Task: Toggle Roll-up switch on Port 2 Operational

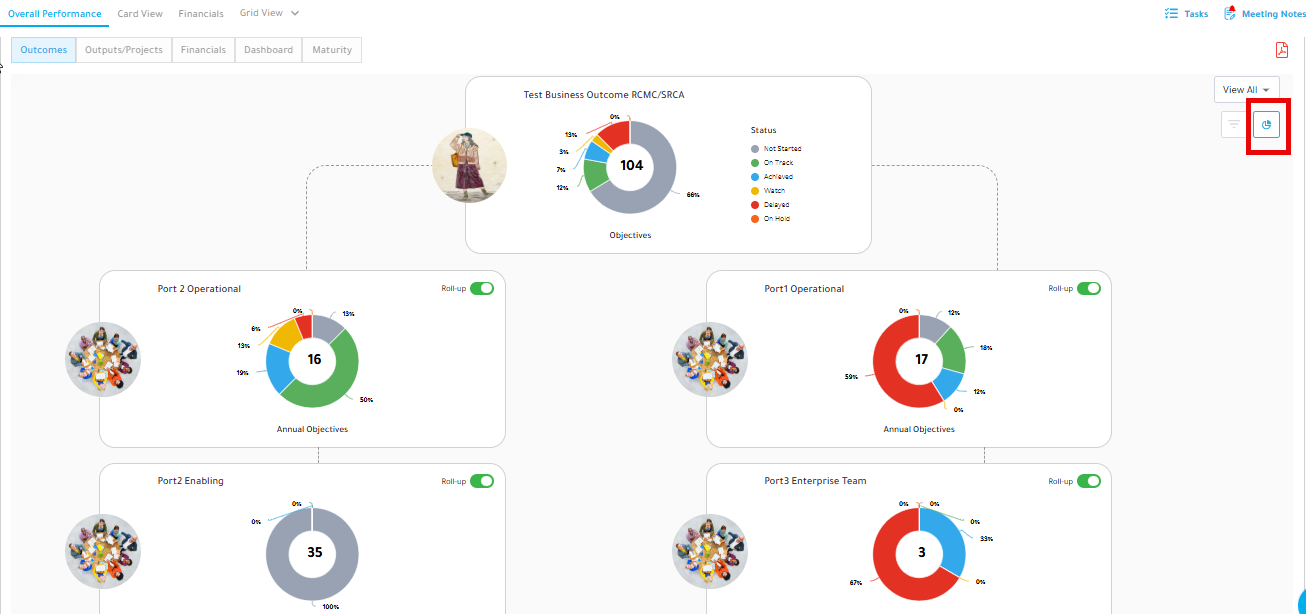Action: 482,288
